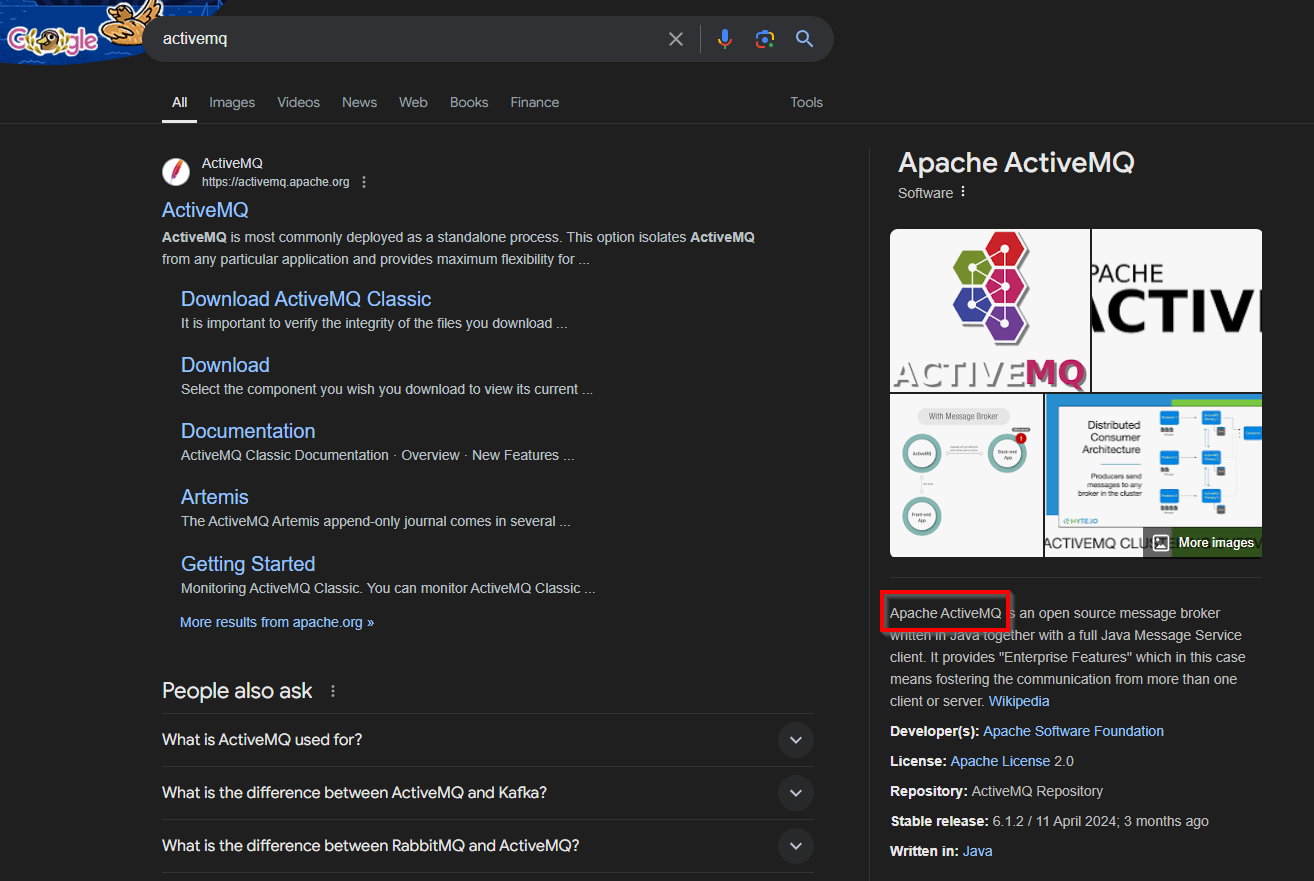
Task: Open the Download ActiveMQ Classic link
Action: 306,299
